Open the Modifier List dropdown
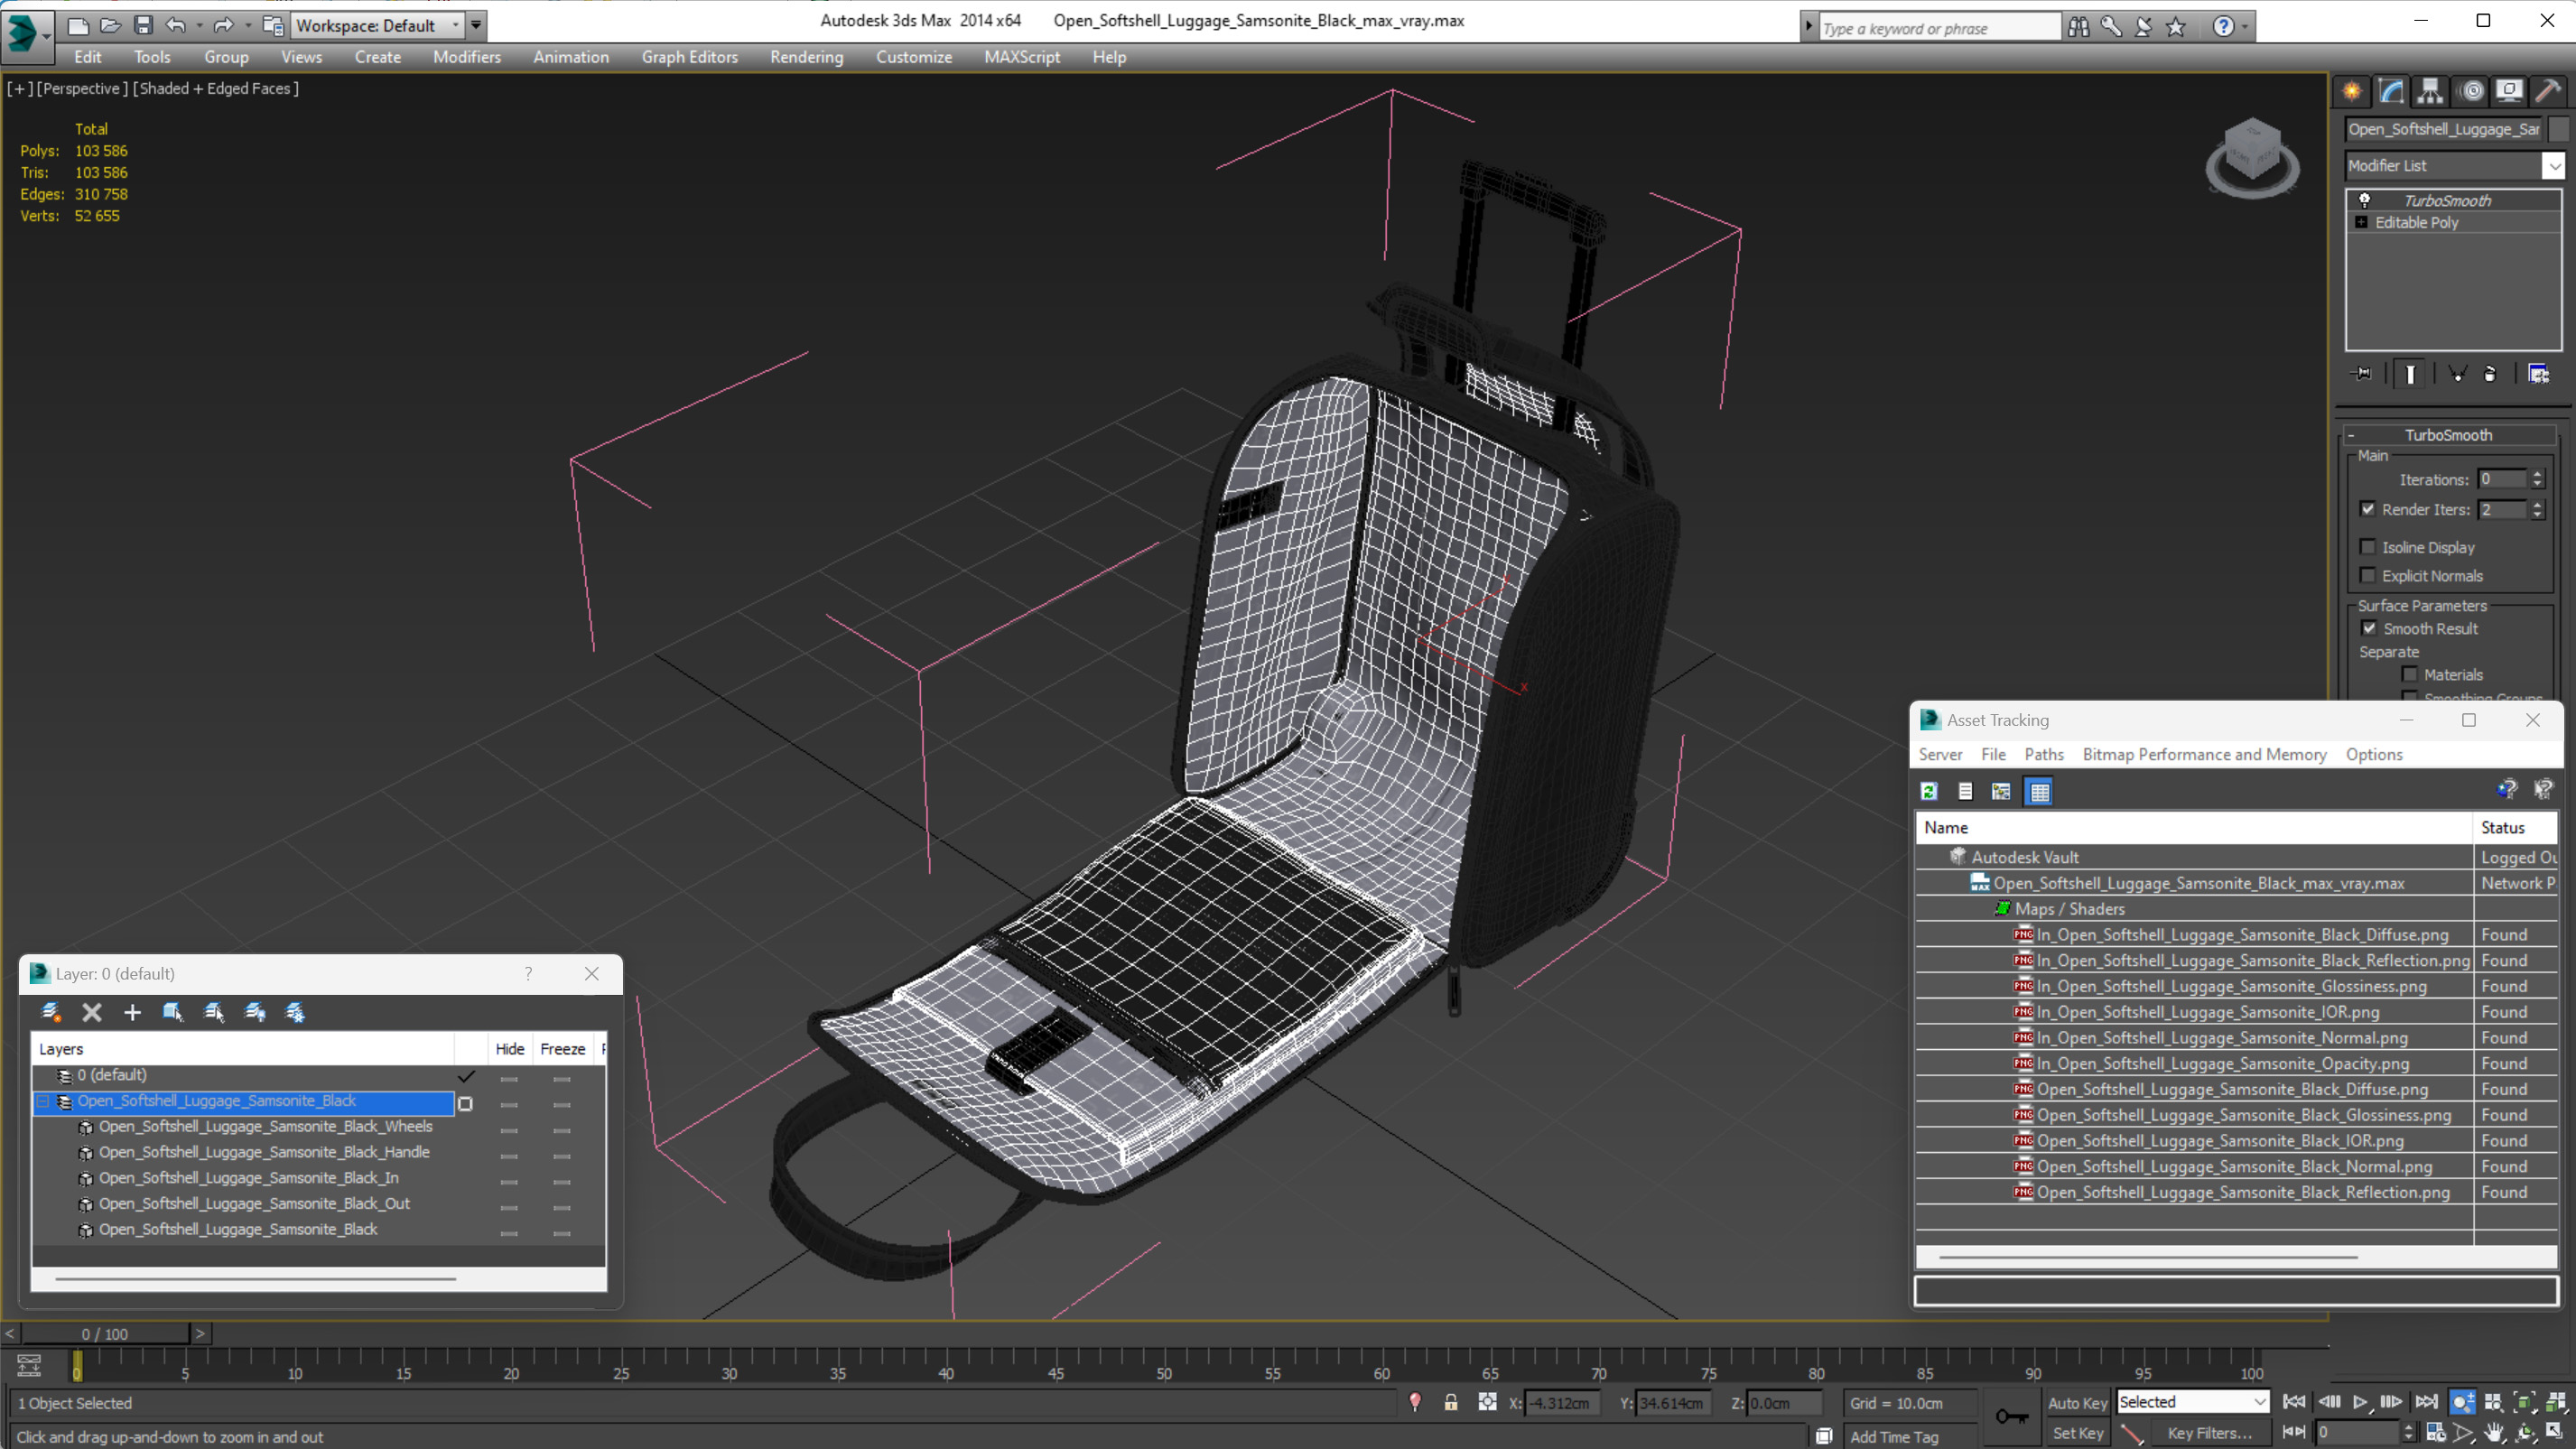Screen dimensions: 2576x1449 (2554, 165)
